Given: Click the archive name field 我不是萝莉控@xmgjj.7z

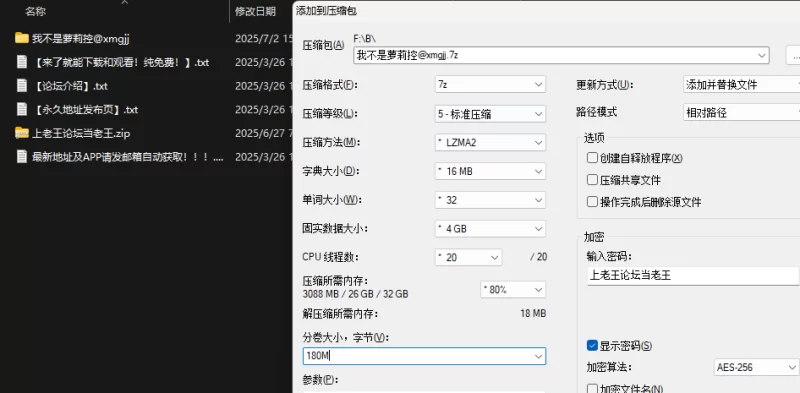Looking at the screenshot, I should [x=561, y=55].
